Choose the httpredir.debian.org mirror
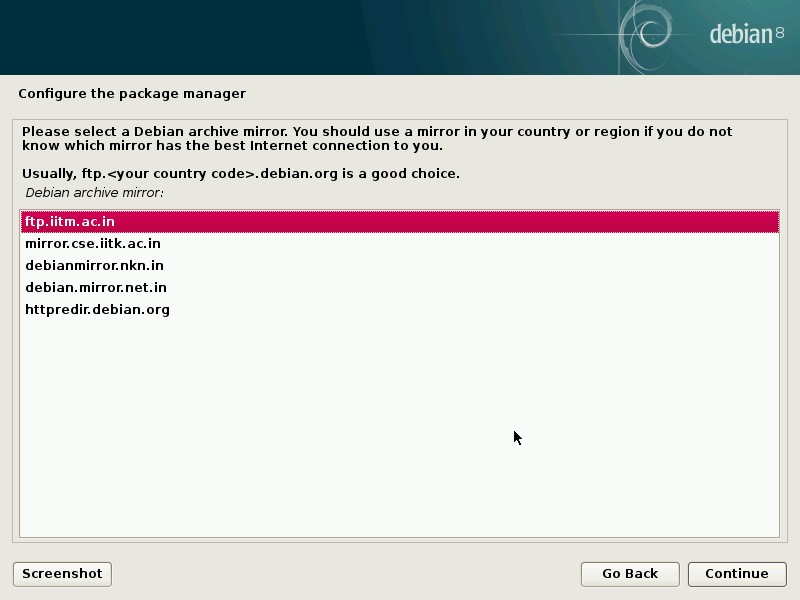800x600 pixels. coord(400,310)
